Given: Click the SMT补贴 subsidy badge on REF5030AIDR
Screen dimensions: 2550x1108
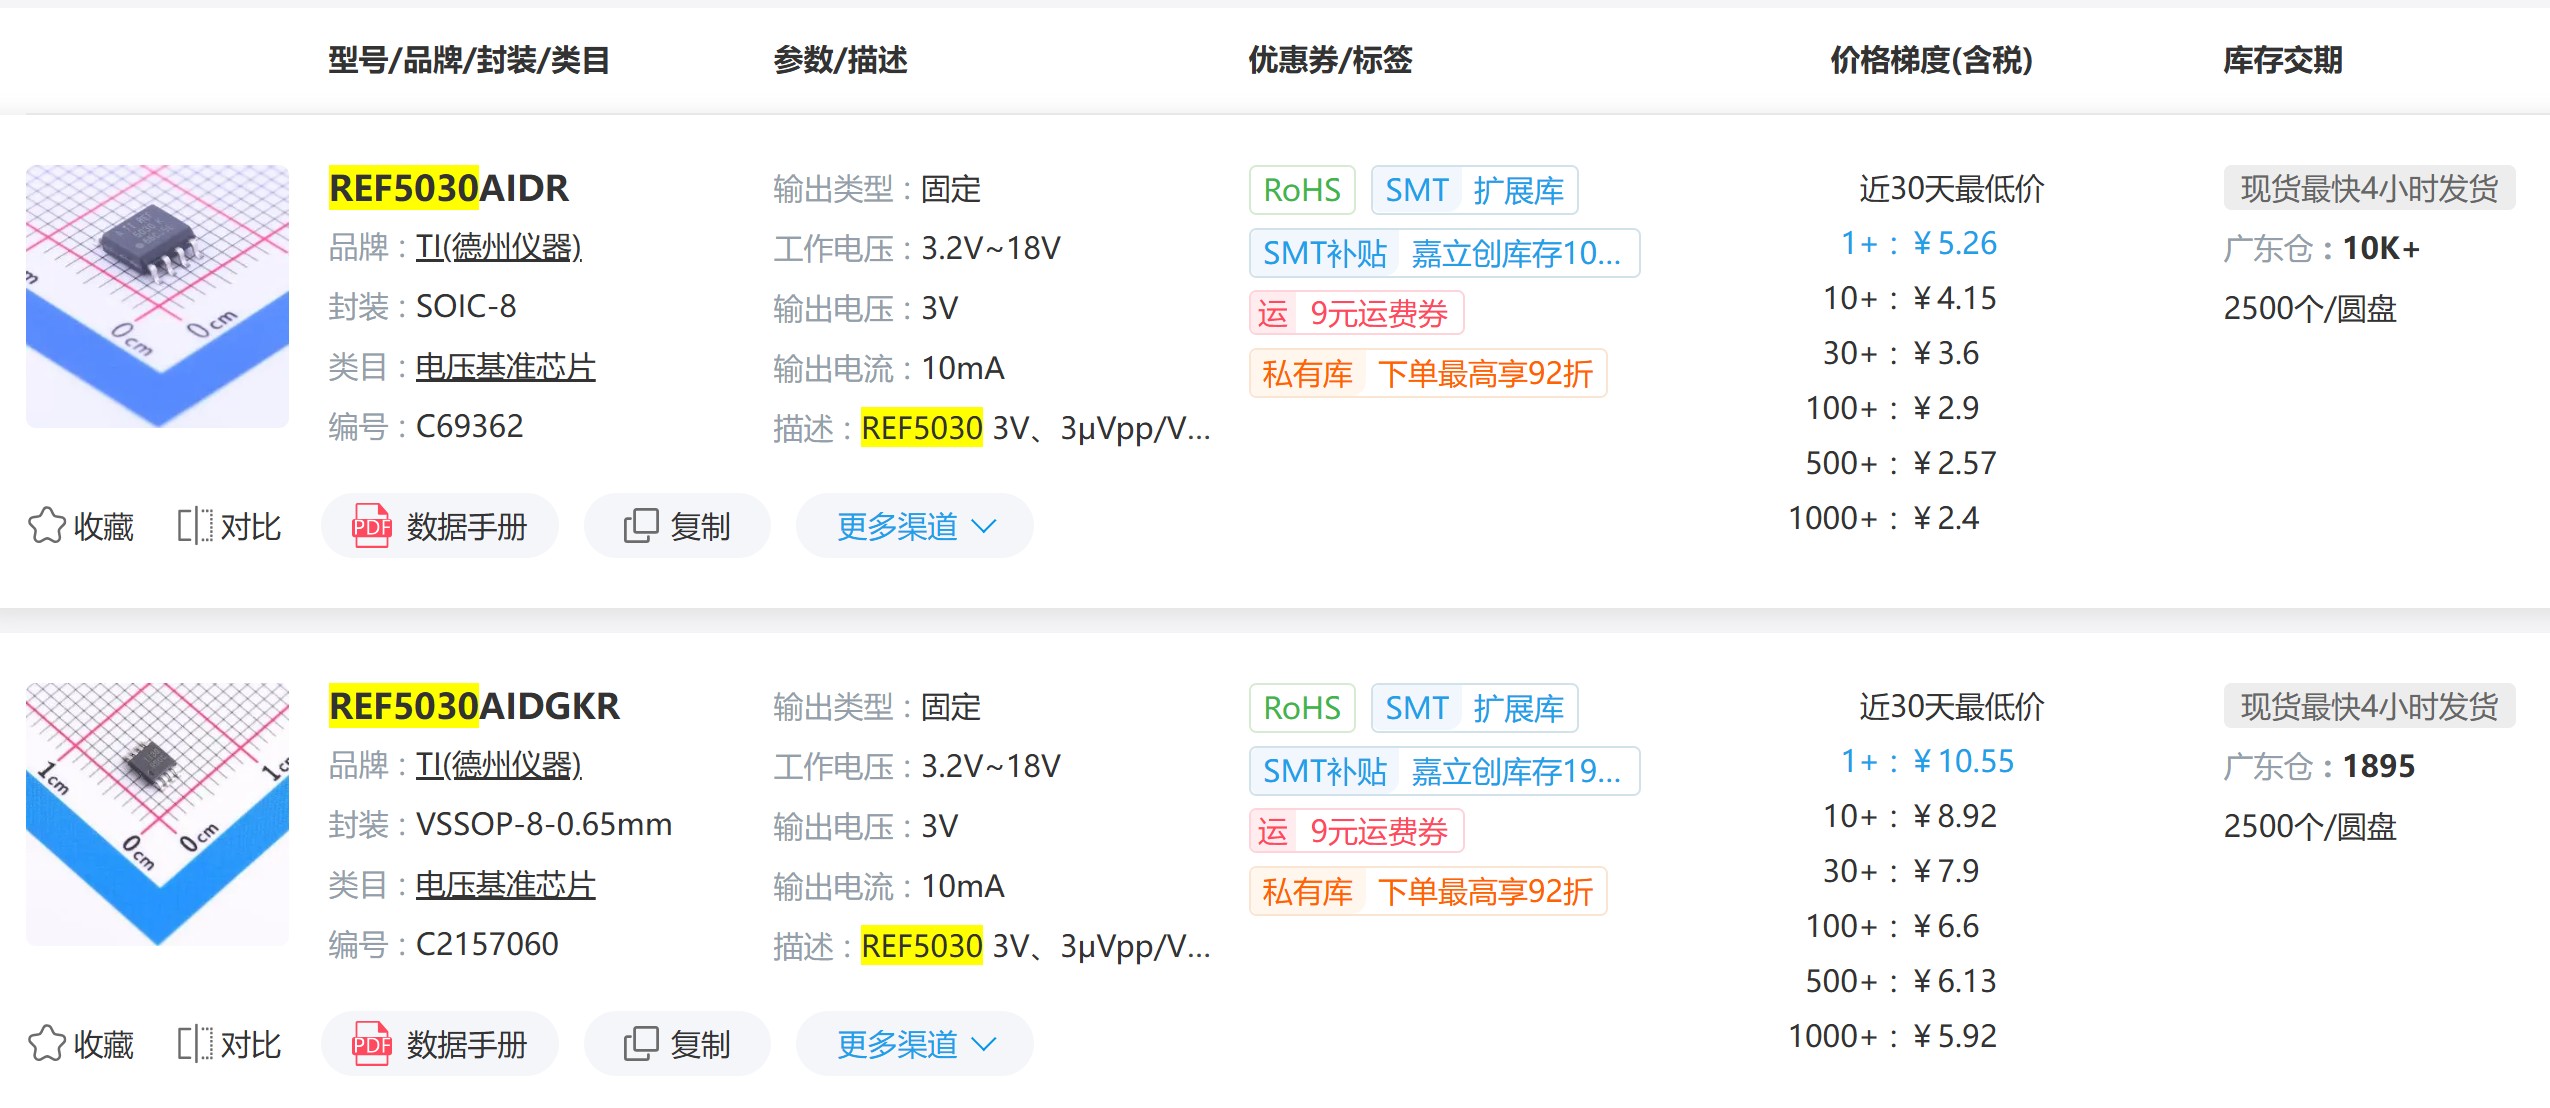Looking at the screenshot, I should 1323,254.
